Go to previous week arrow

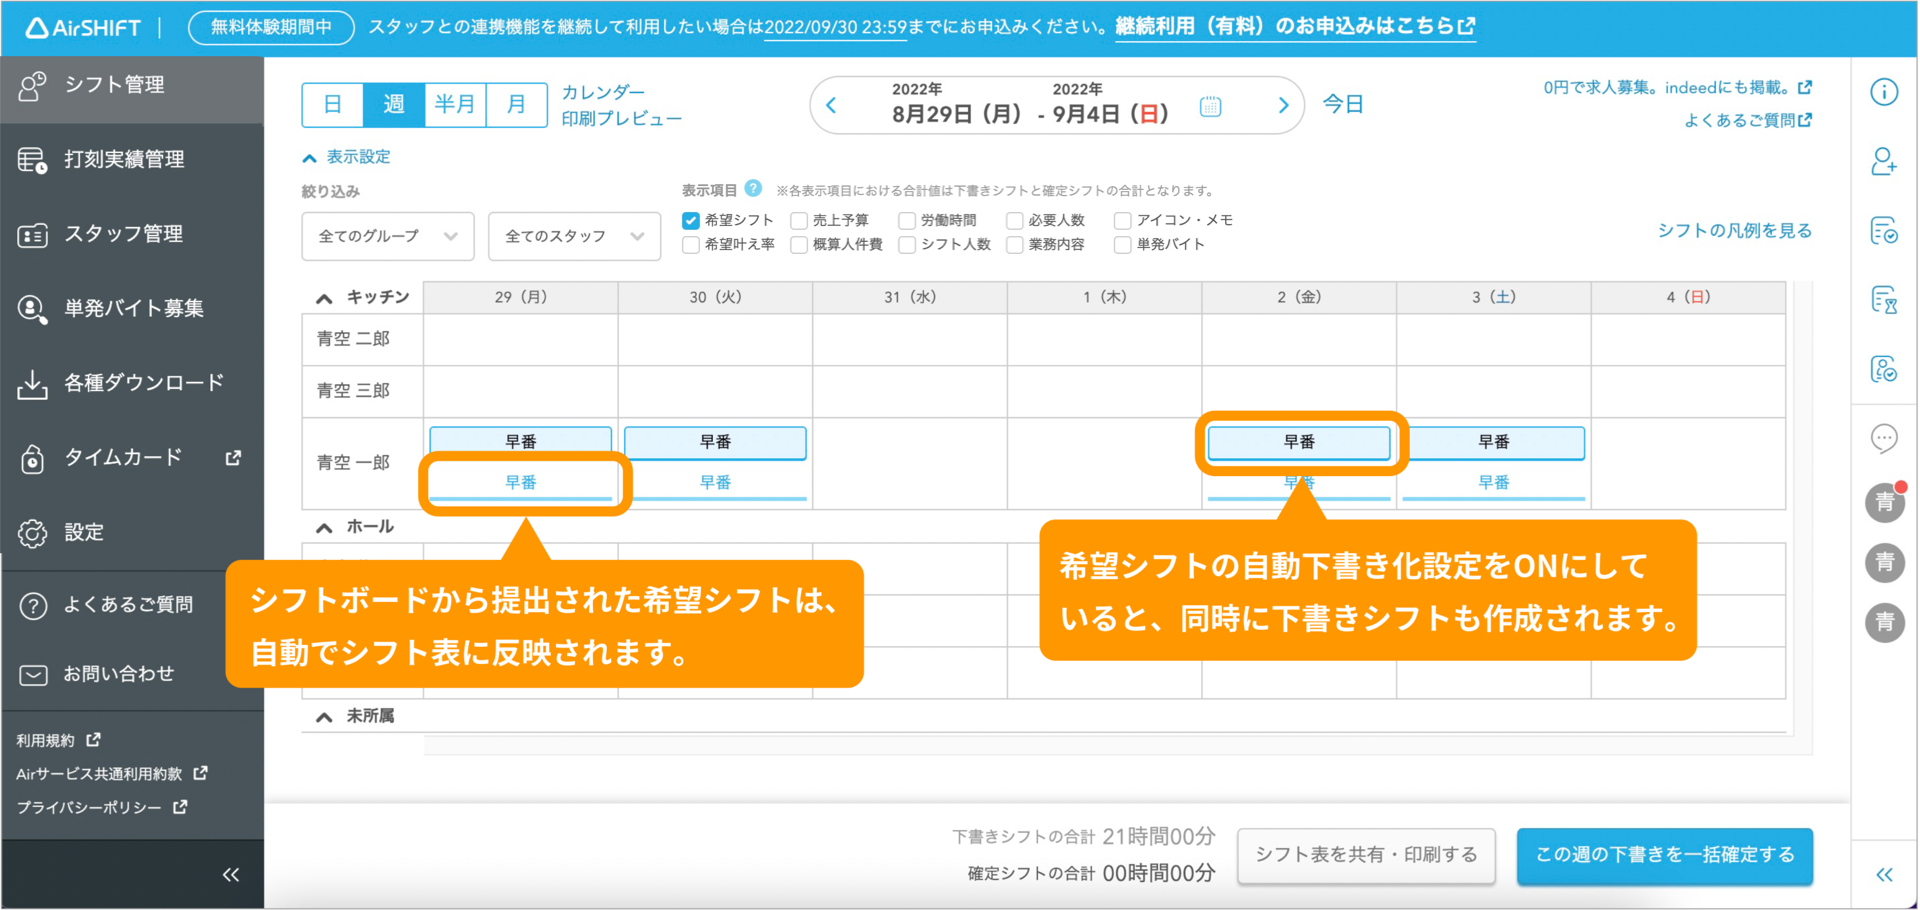point(832,105)
